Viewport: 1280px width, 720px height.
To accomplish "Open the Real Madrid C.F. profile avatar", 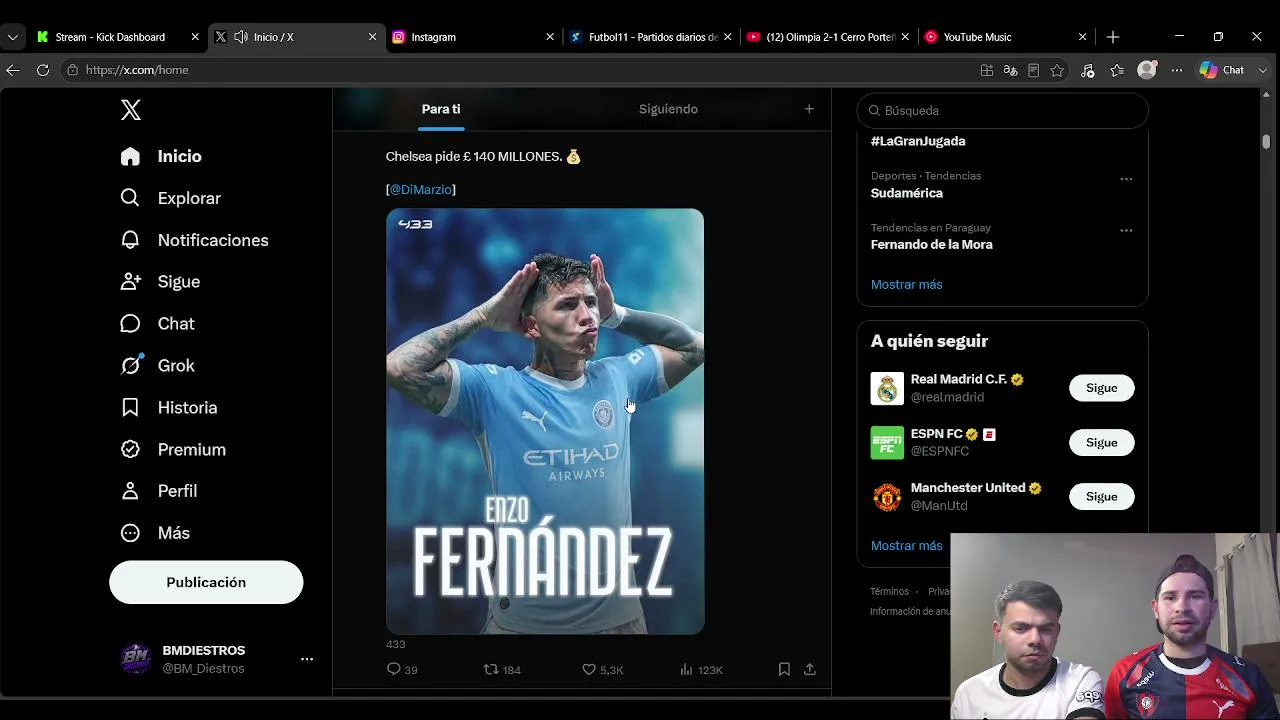I will click(x=887, y=388).
